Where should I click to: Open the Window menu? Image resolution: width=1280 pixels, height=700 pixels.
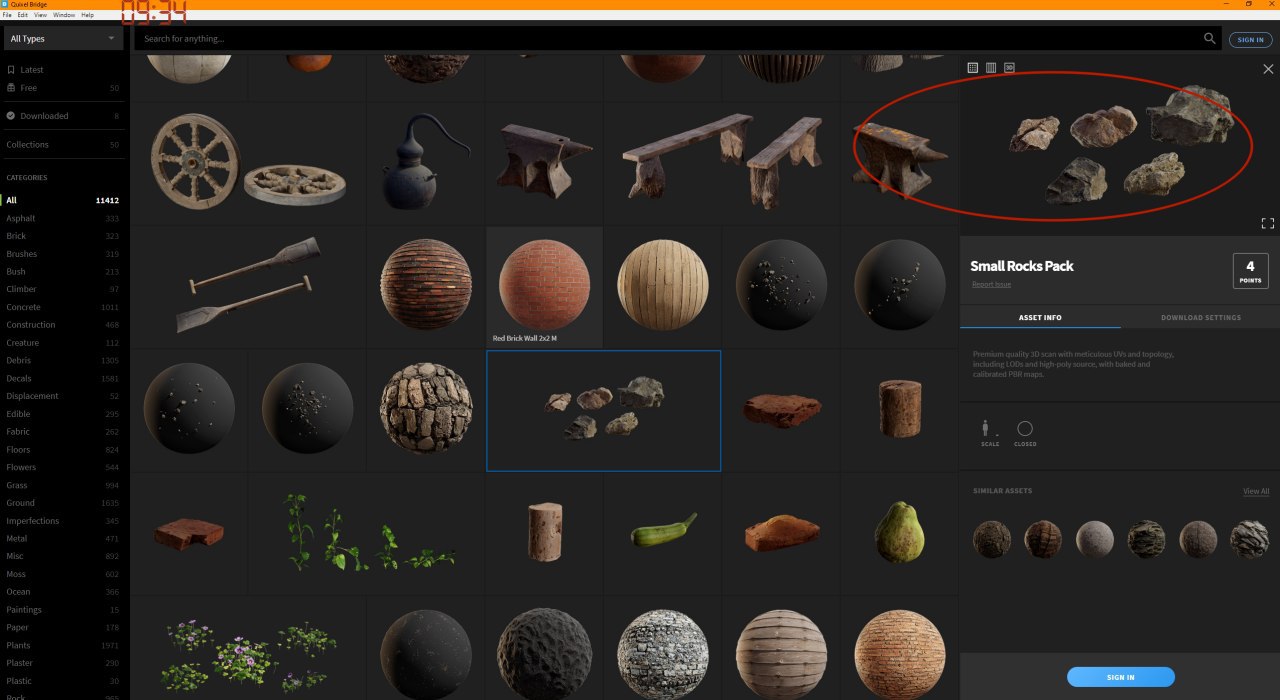point(64,15)
